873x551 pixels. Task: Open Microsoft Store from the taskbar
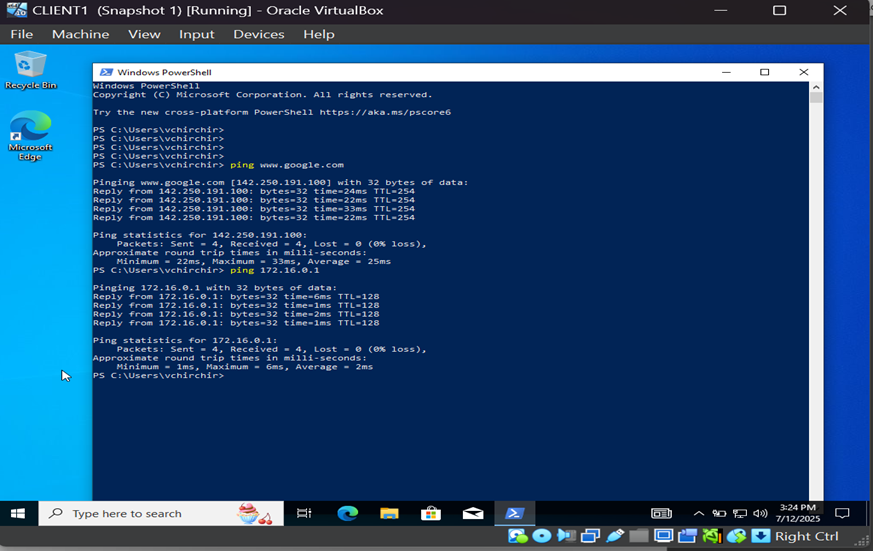pos(431,513)
